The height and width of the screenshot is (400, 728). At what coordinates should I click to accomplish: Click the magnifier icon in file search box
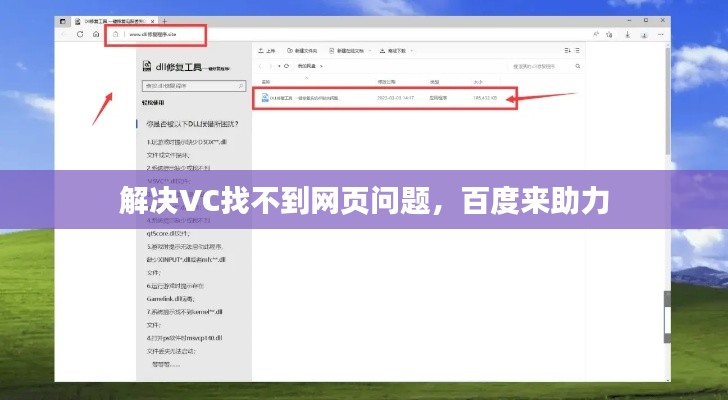(x=578, y=66)
